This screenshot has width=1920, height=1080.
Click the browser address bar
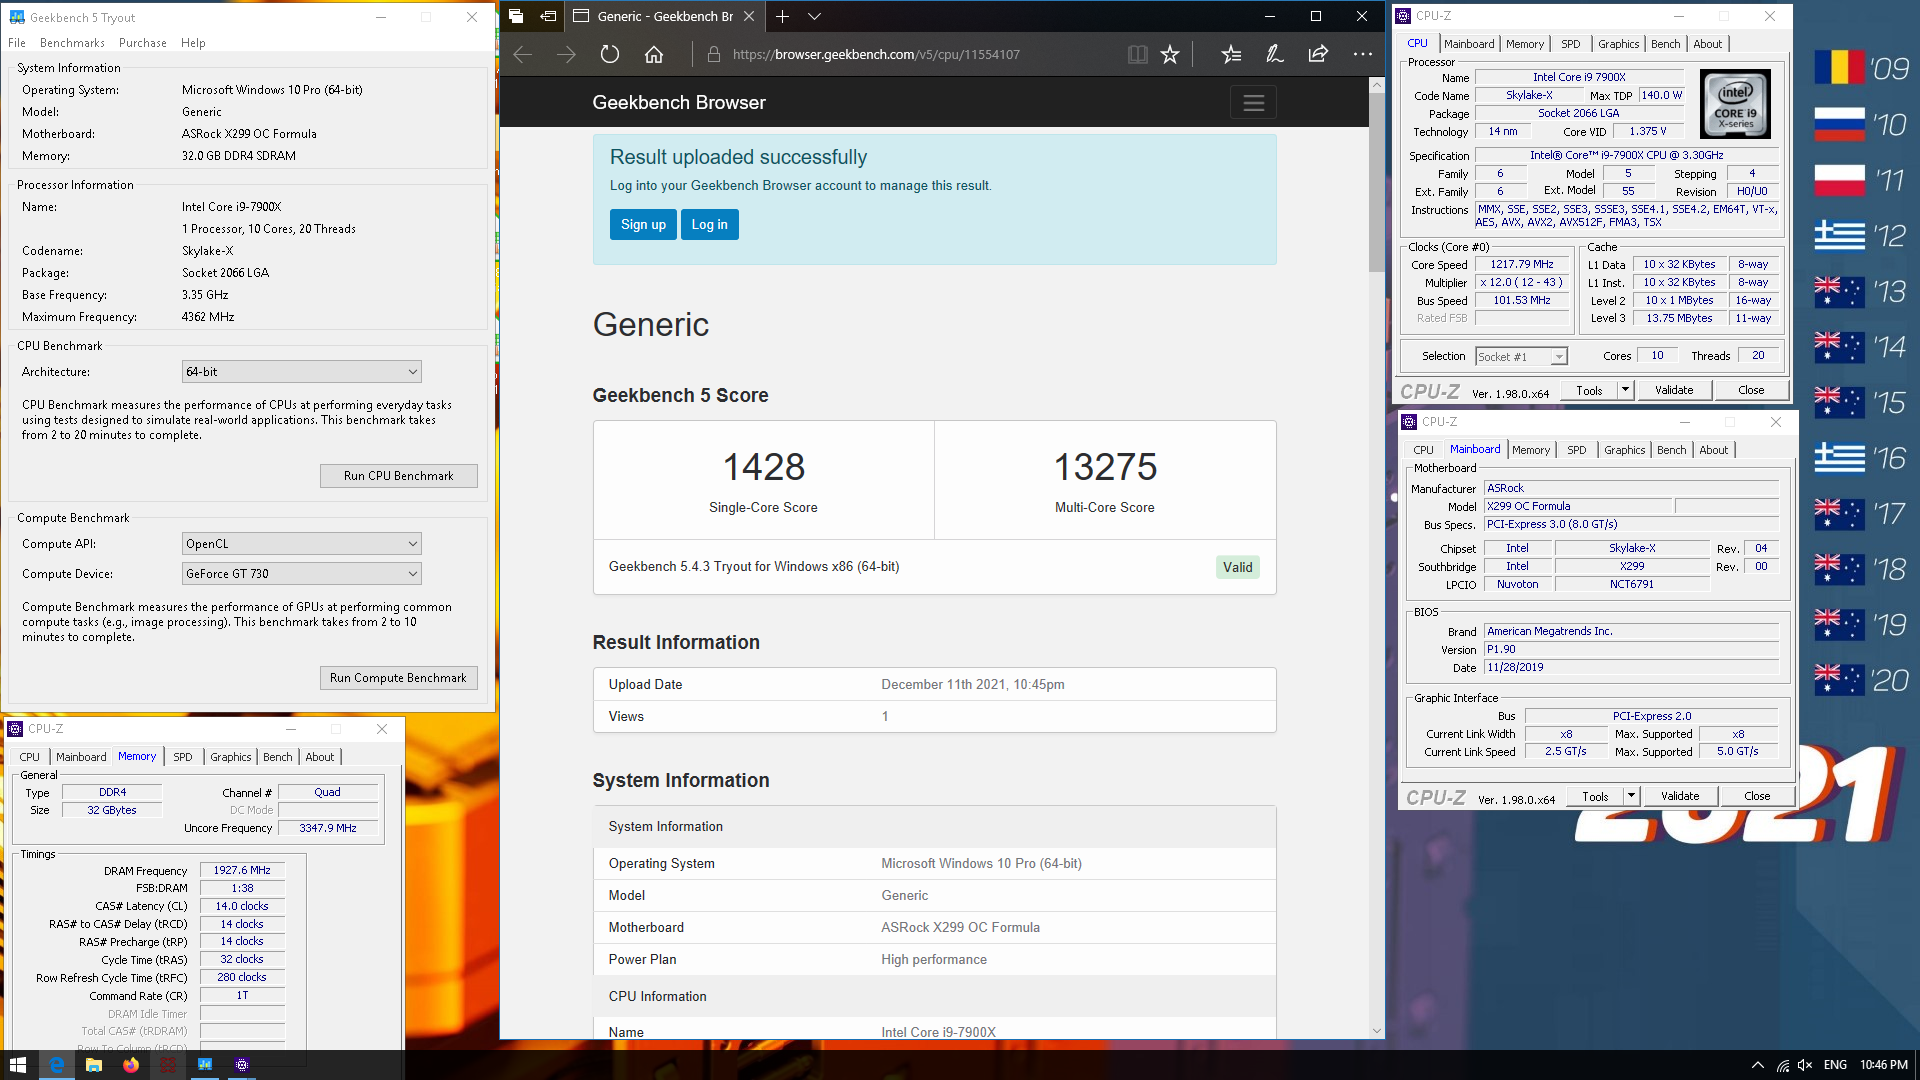910,55
